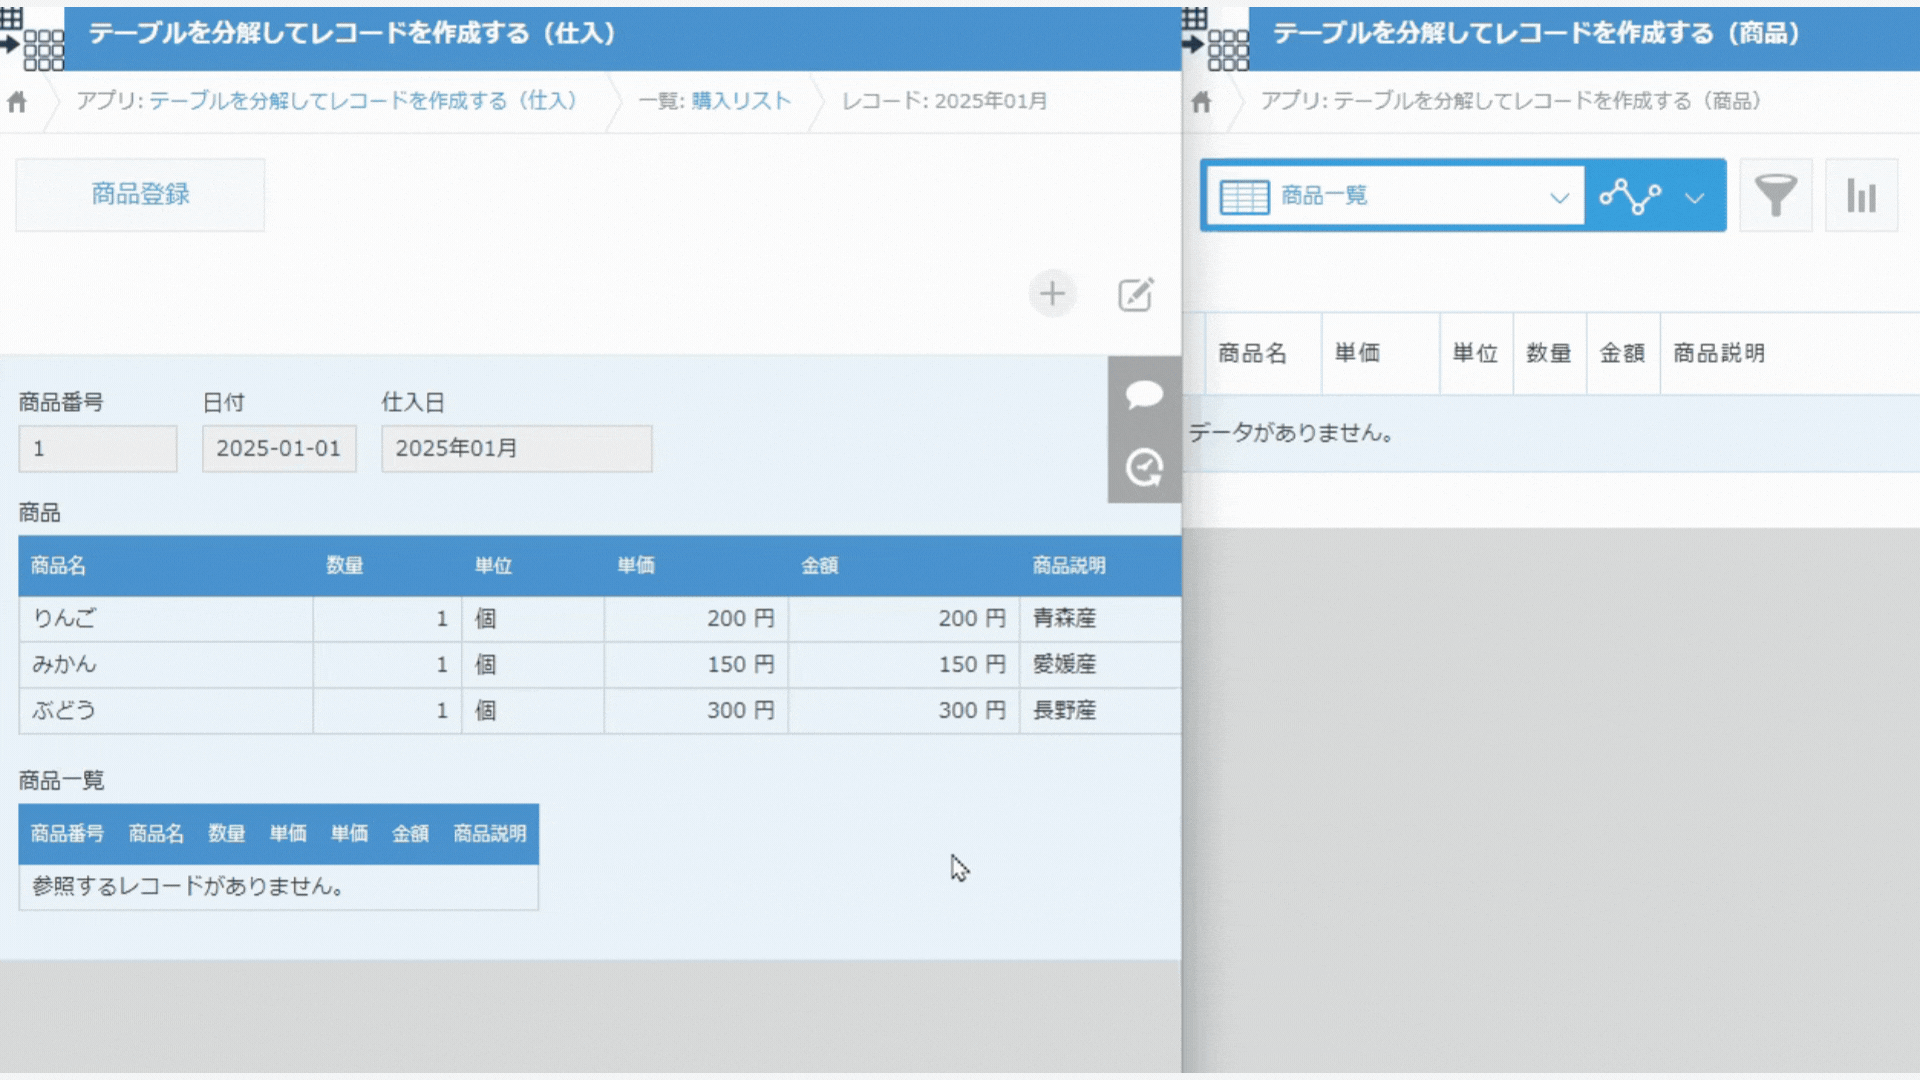The width and height of the screenshot is (1920, 1080).
Task: Open the app icon in right window header
Action: (x=1215, y=38)
